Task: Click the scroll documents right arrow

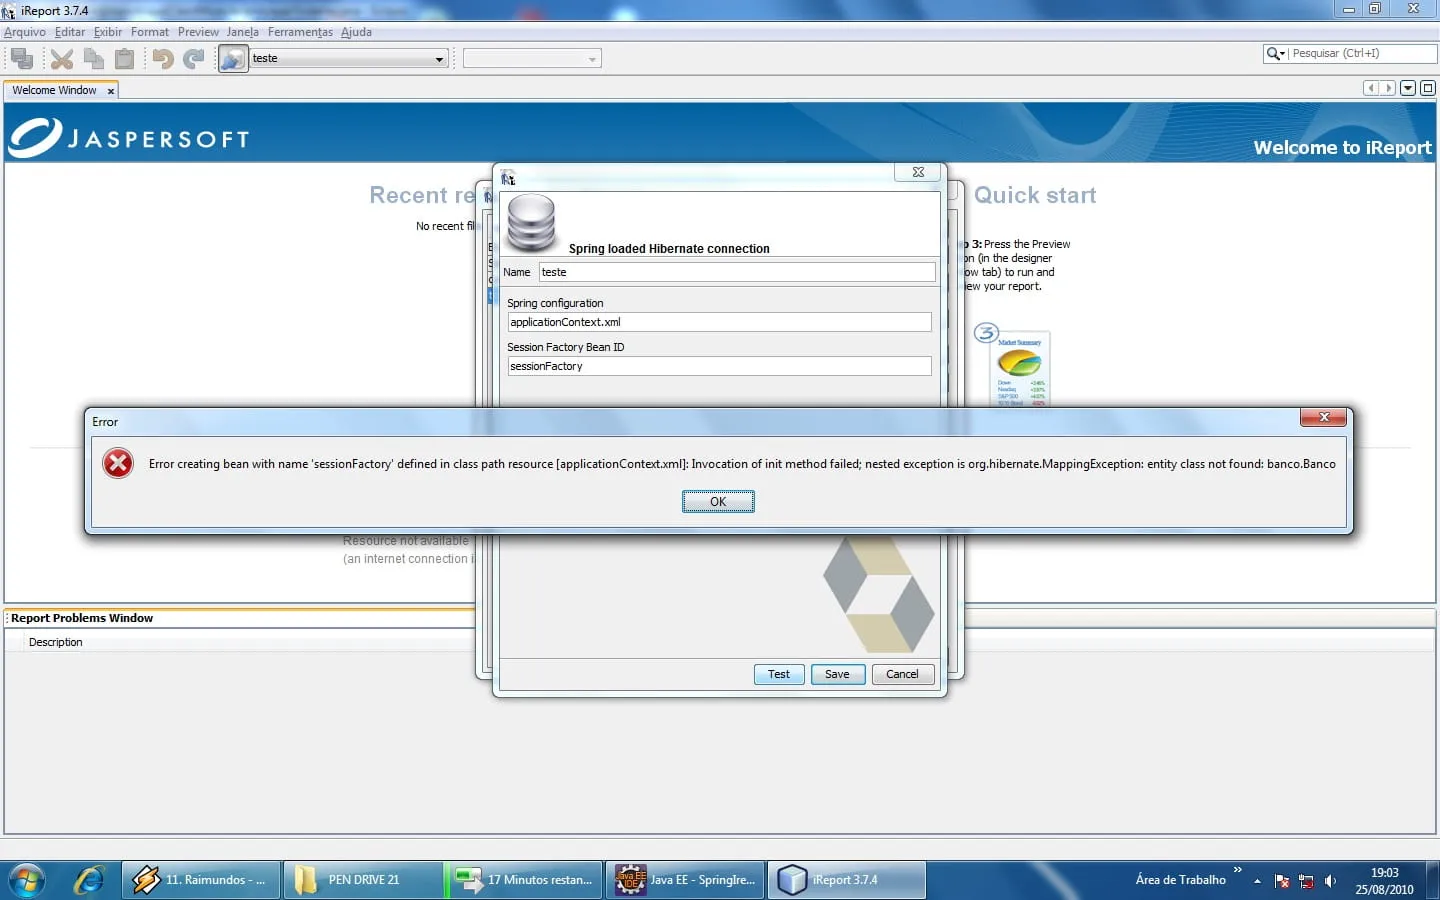Action: (x=1388, y=88)
